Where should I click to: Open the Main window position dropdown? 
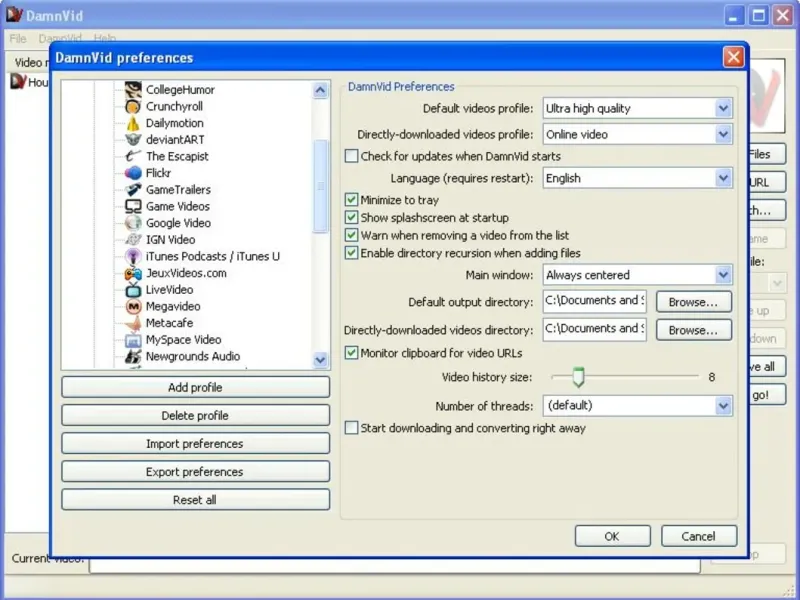pos(723,275)
